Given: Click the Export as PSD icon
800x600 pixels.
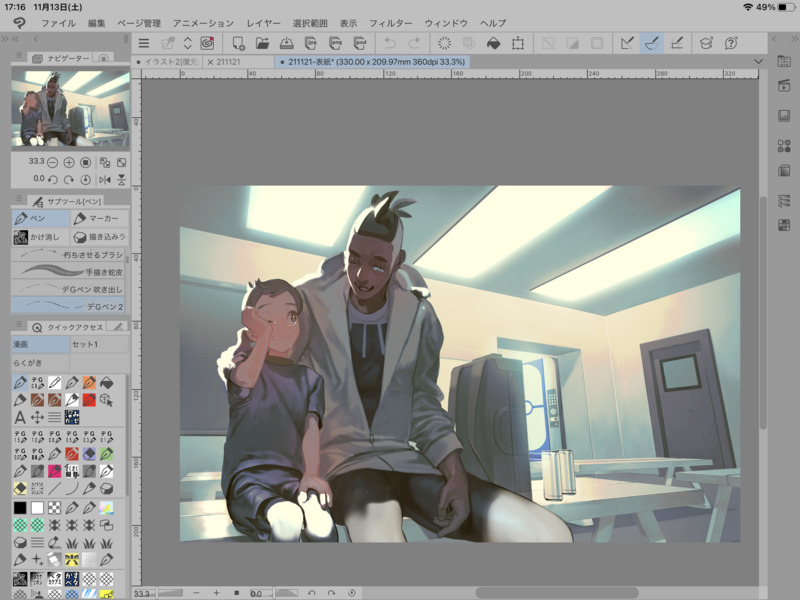Looking at the screenshot, I should point(360,43).
